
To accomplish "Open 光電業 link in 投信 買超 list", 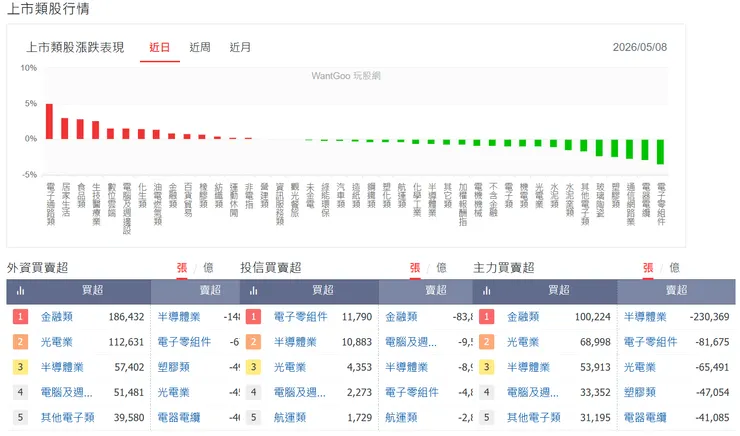I will 290,367.
